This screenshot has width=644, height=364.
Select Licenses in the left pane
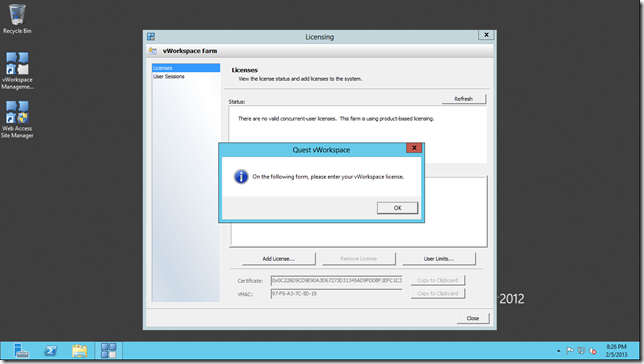(186, 68)
